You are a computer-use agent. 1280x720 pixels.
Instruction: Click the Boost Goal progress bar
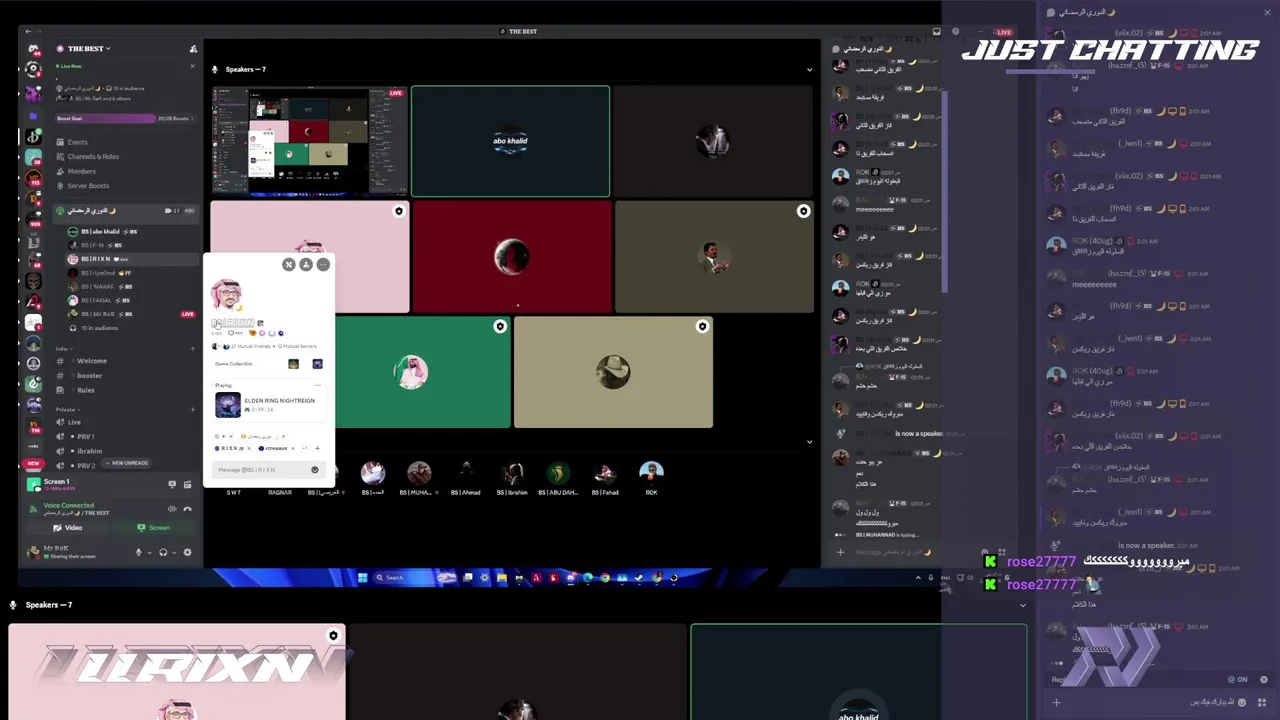[x=125, y=118]
